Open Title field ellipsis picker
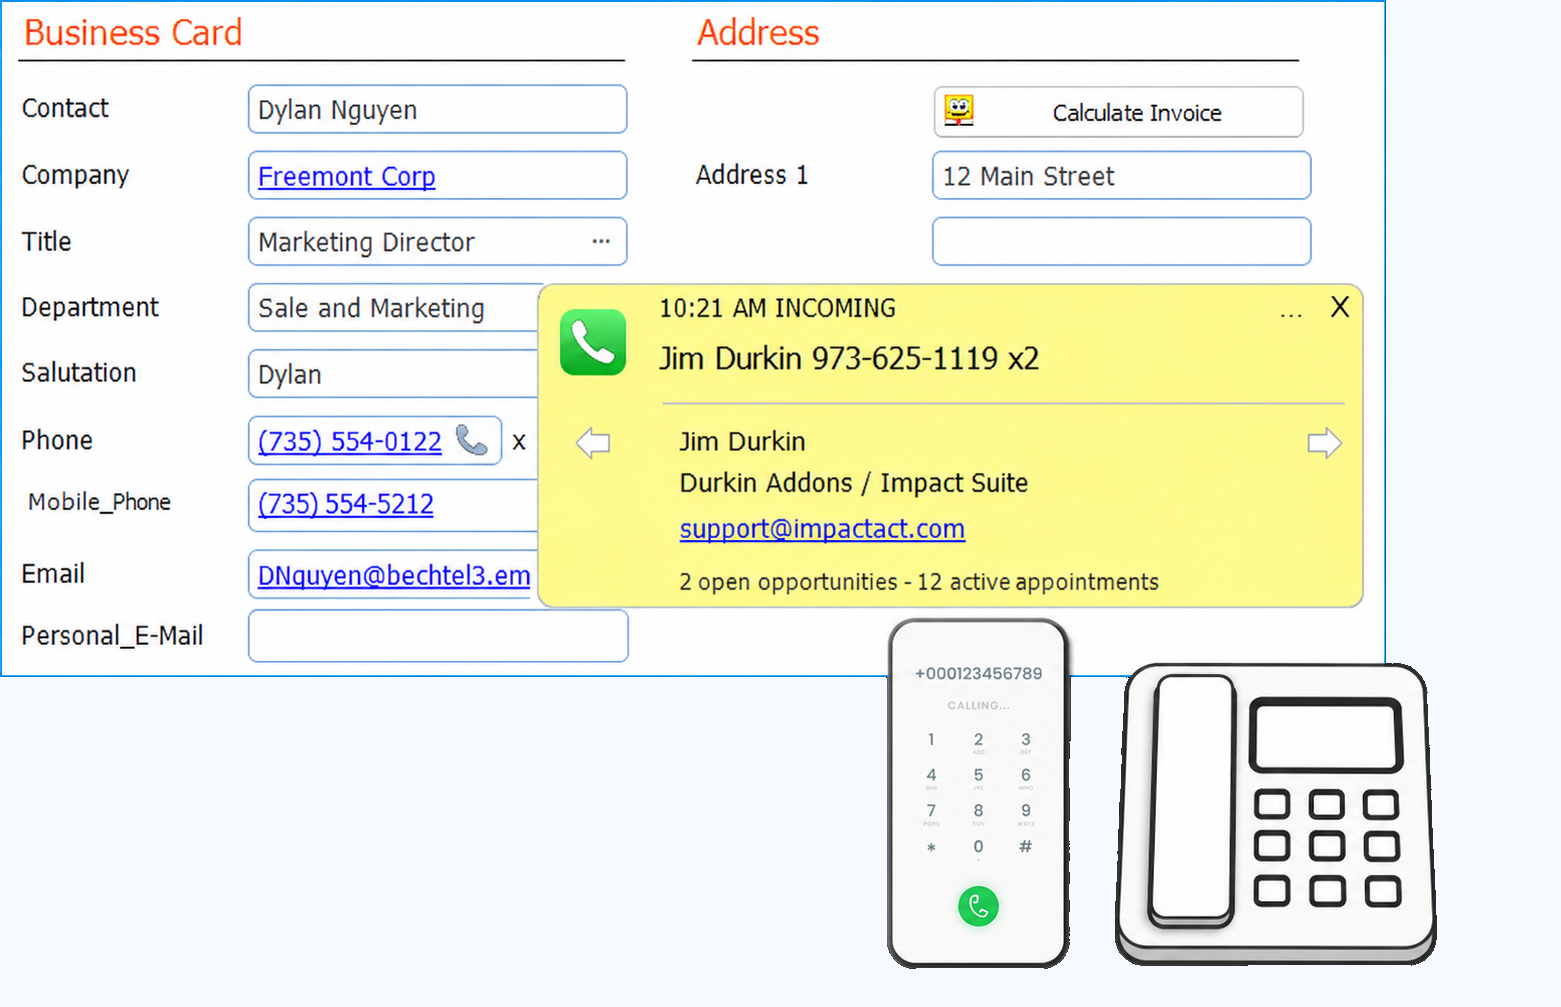This screenshot has width=1561, height=1007. pos(601,241)
